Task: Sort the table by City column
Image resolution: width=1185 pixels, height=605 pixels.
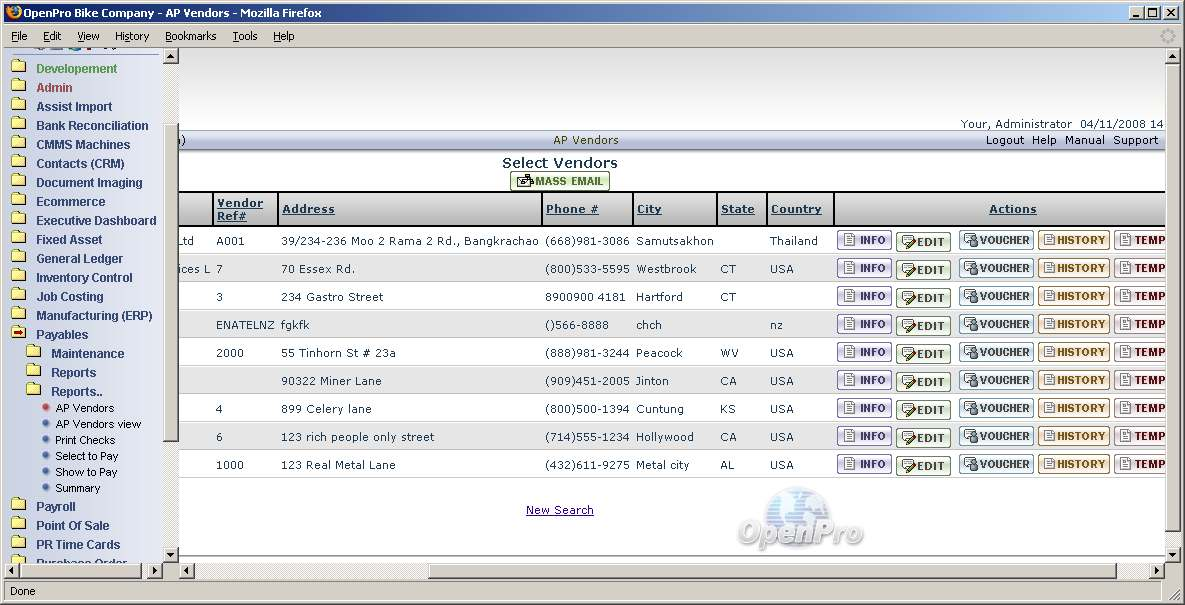Action: click(649, 209)
